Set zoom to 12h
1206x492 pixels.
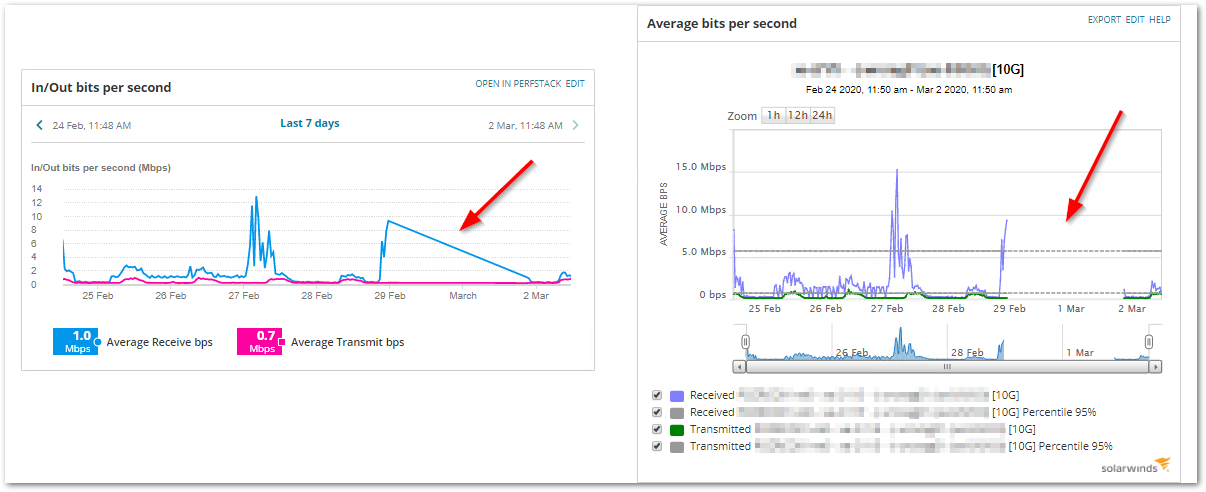[797, 116]
